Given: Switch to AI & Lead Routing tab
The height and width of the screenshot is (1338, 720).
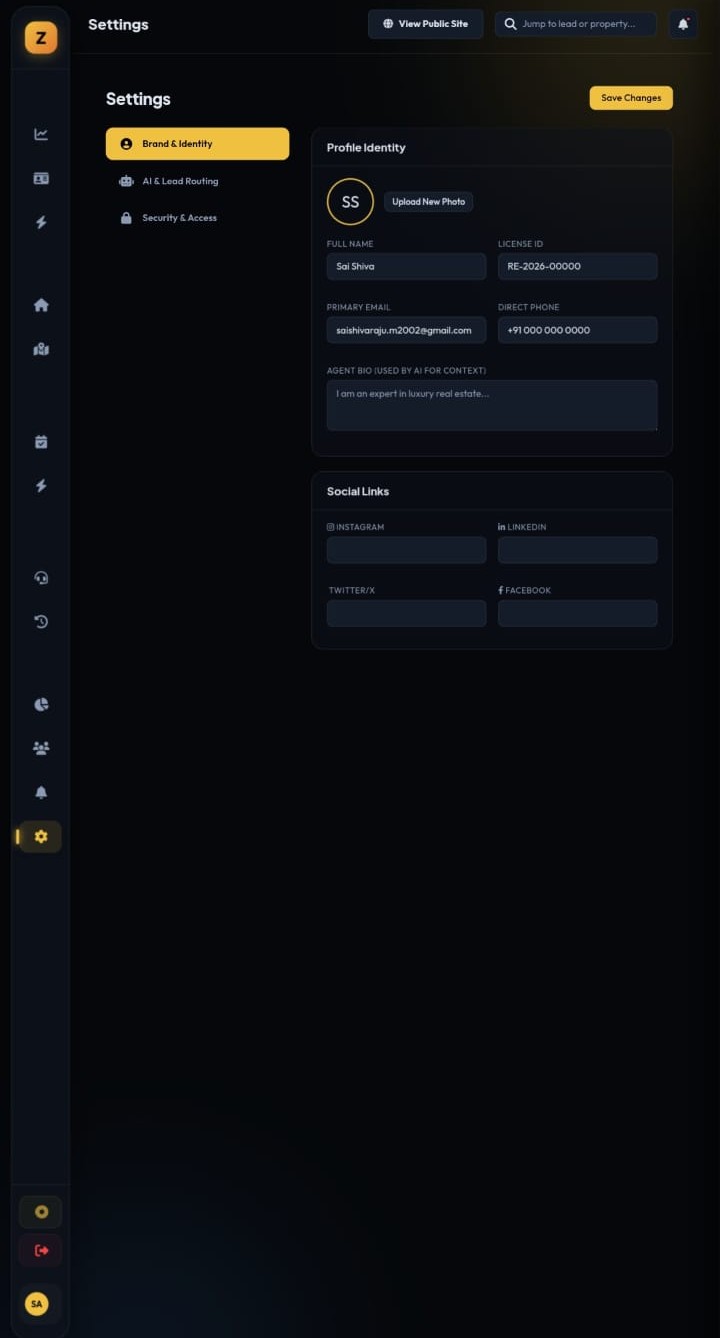Looking at the screenshot, I should 197,181.
